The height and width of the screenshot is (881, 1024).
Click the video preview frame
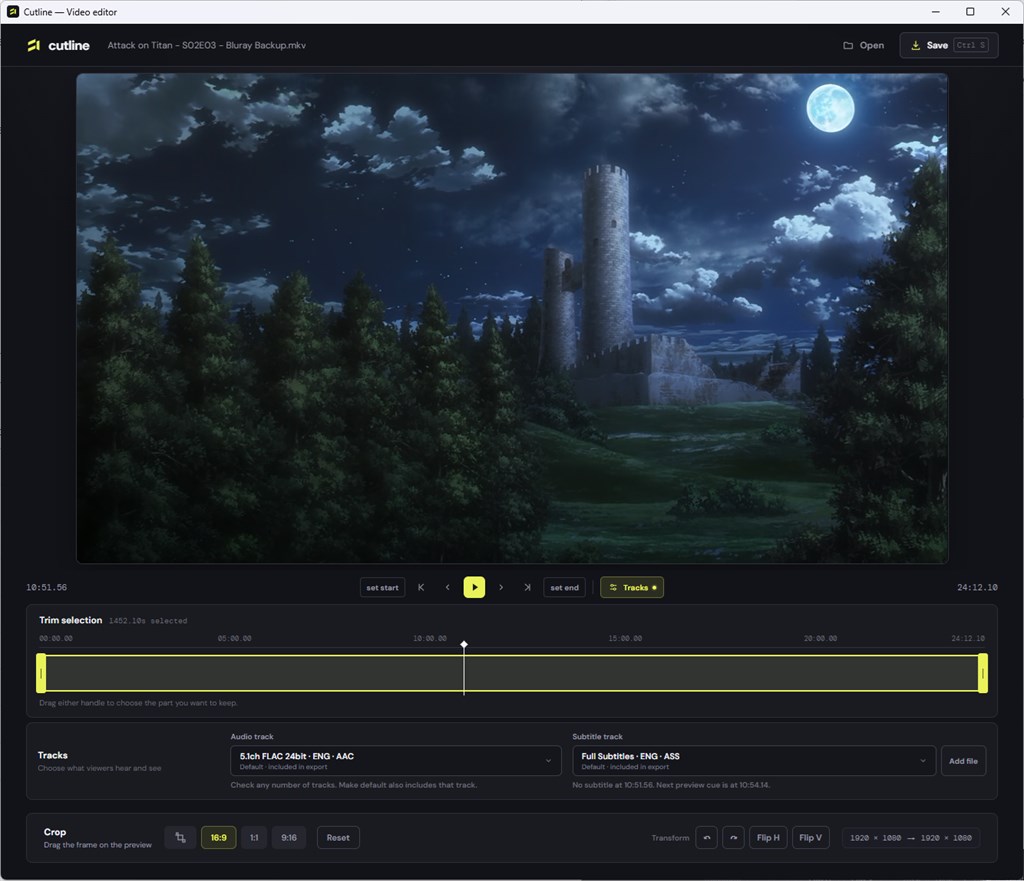click(512, 318)
